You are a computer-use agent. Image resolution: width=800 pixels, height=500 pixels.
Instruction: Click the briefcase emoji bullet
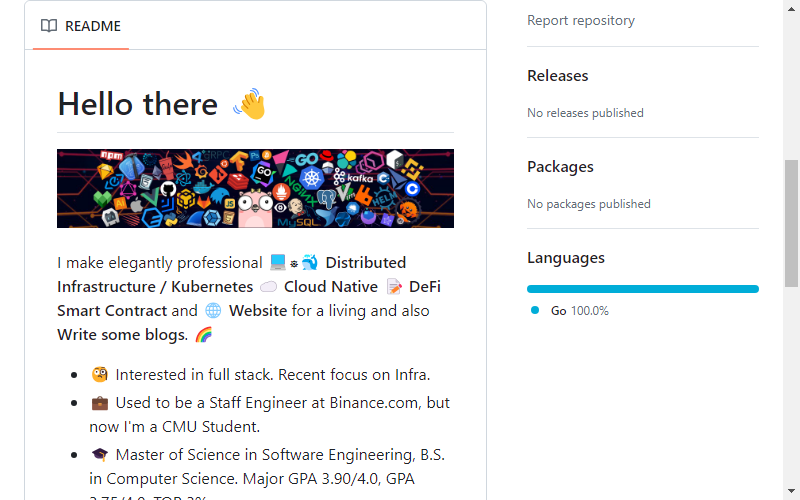point(99,403)
